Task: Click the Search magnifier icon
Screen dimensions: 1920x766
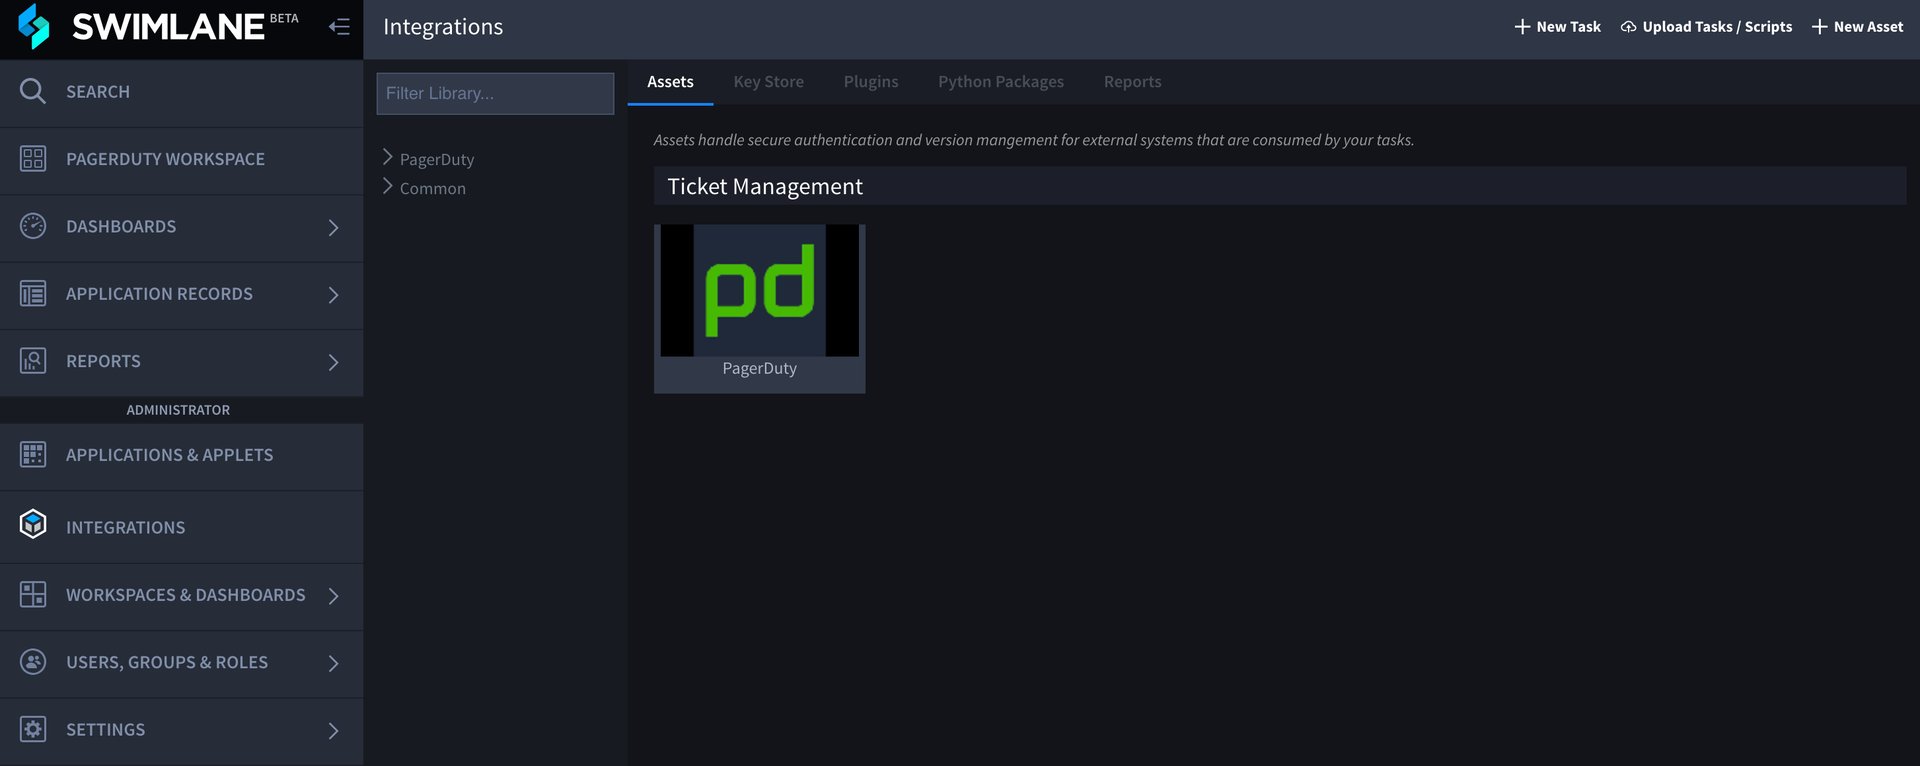Action: [x=33, y=91]
